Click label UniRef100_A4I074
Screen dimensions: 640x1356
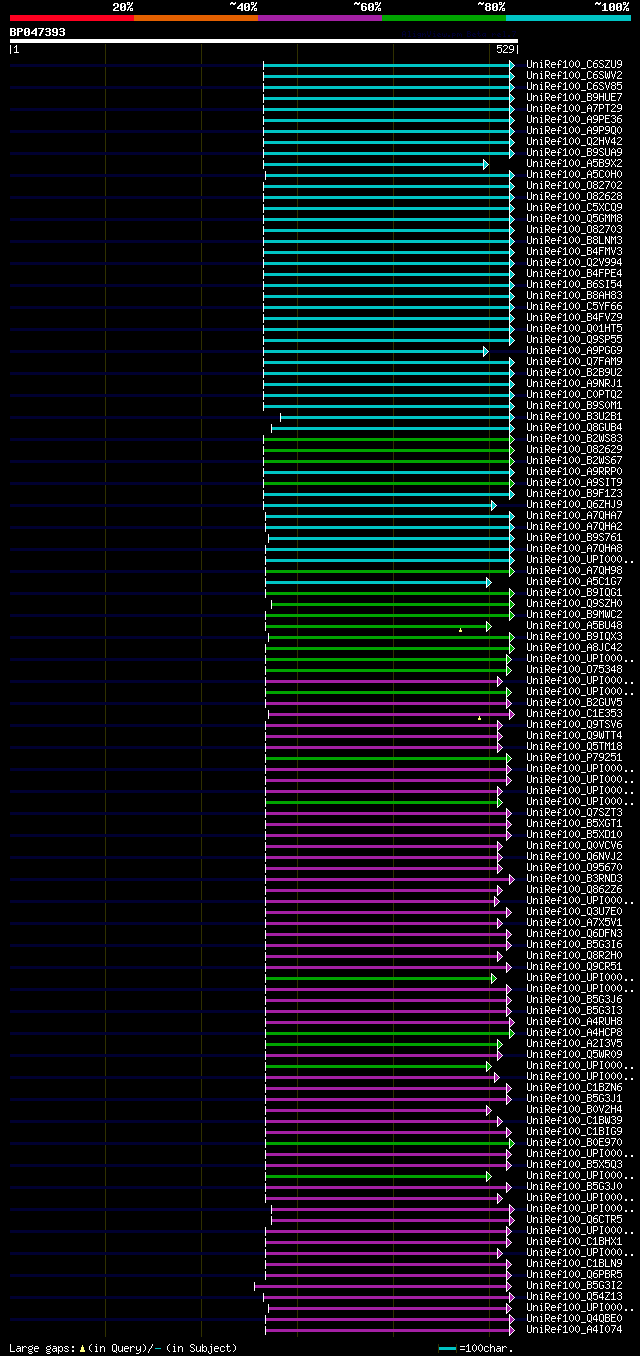coord(574,1329)
